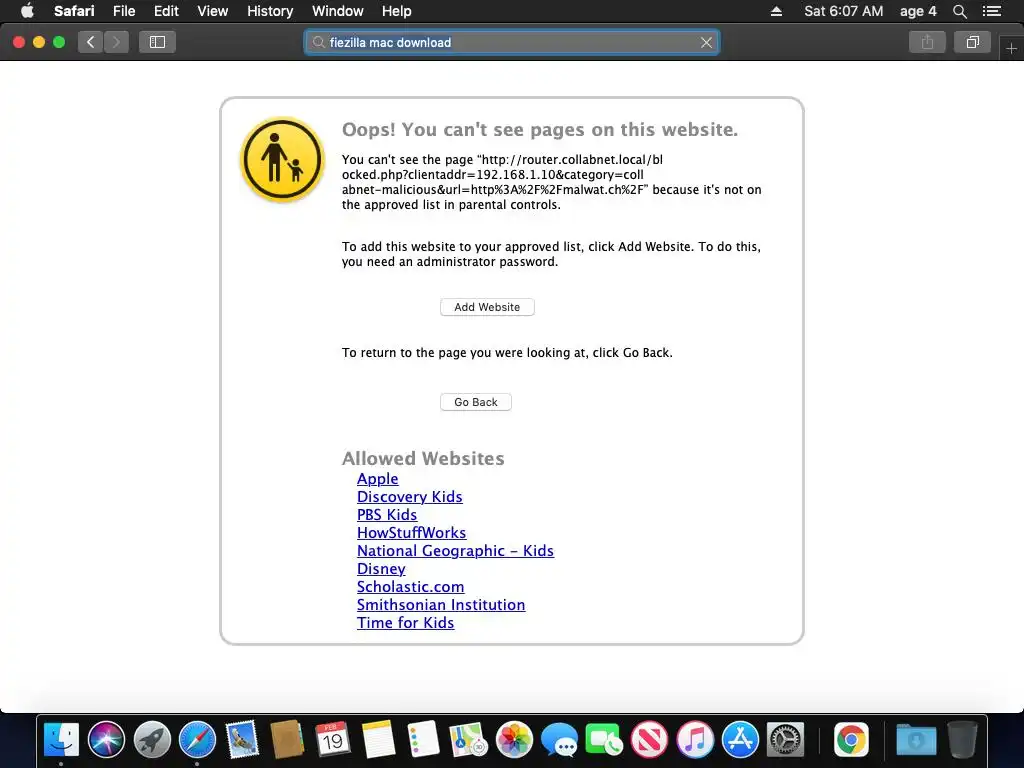
Task: Click the clock showing Sat 6:07 AM
Action: pos(843,11)
